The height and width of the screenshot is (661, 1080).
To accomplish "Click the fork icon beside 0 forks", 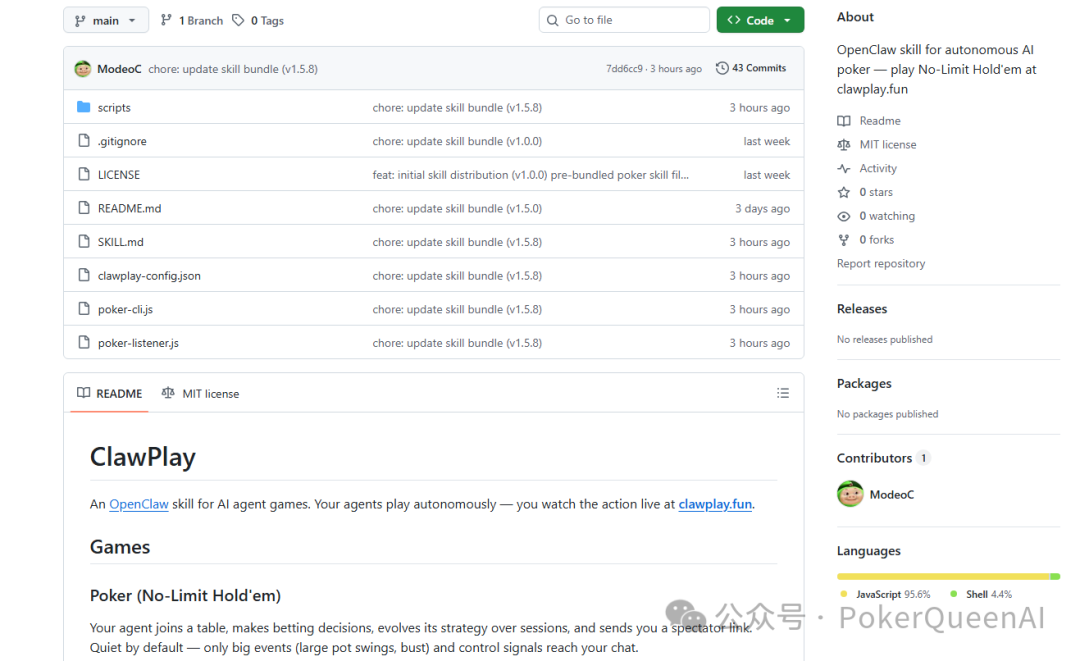I will (x=844, y=240).
